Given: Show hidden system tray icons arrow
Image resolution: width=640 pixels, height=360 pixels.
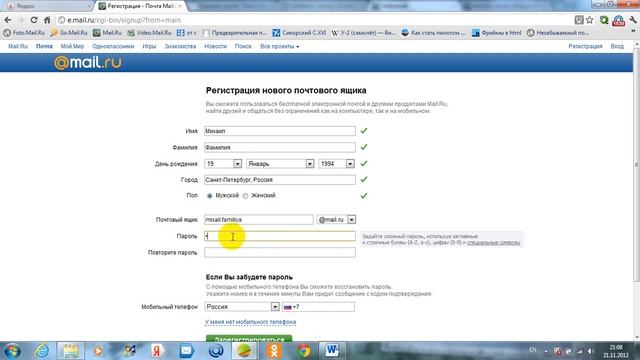Looking at the screenshot, I should point(546,351).
